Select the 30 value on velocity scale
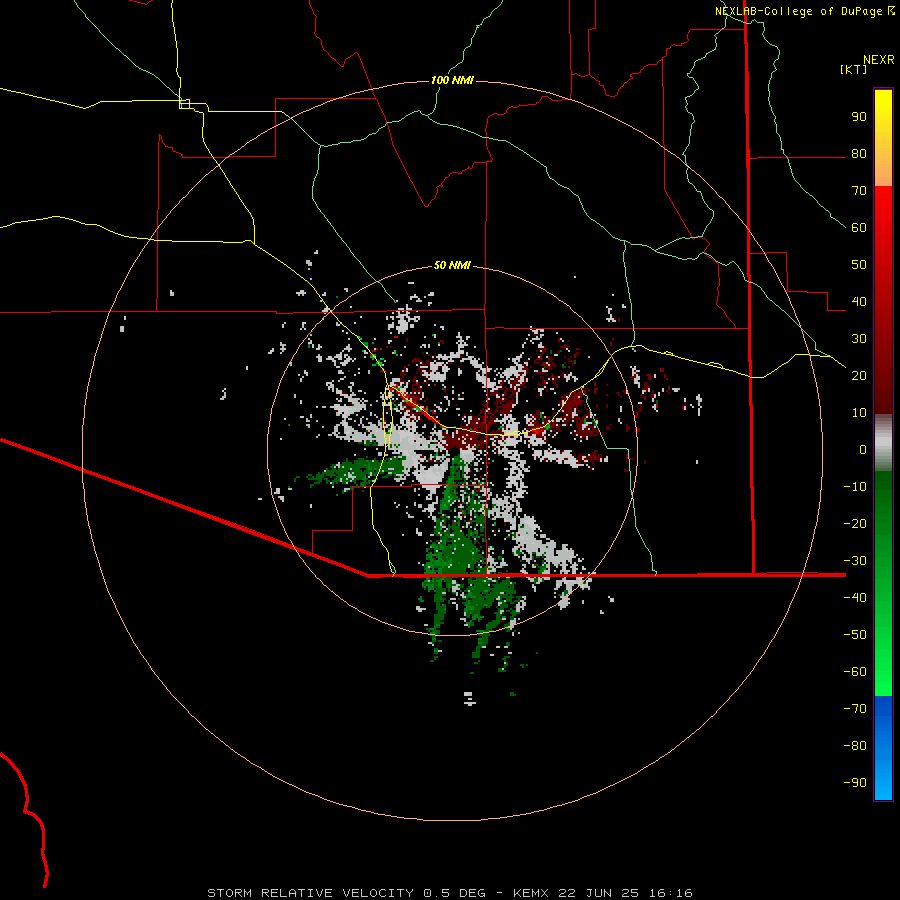 click(859, 339)
